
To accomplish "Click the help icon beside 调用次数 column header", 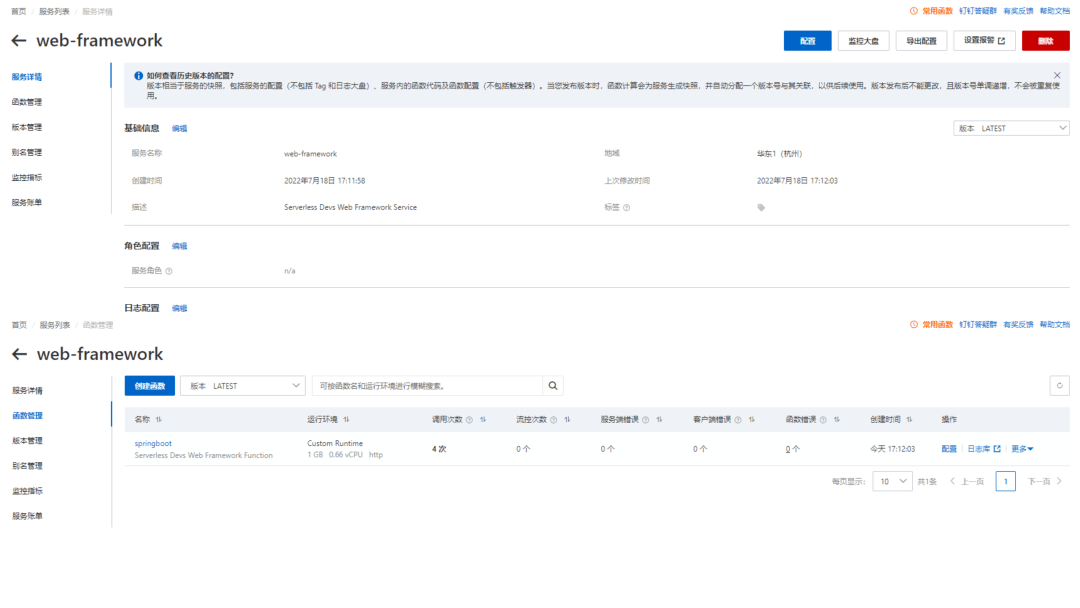I will tap(469, 420).
